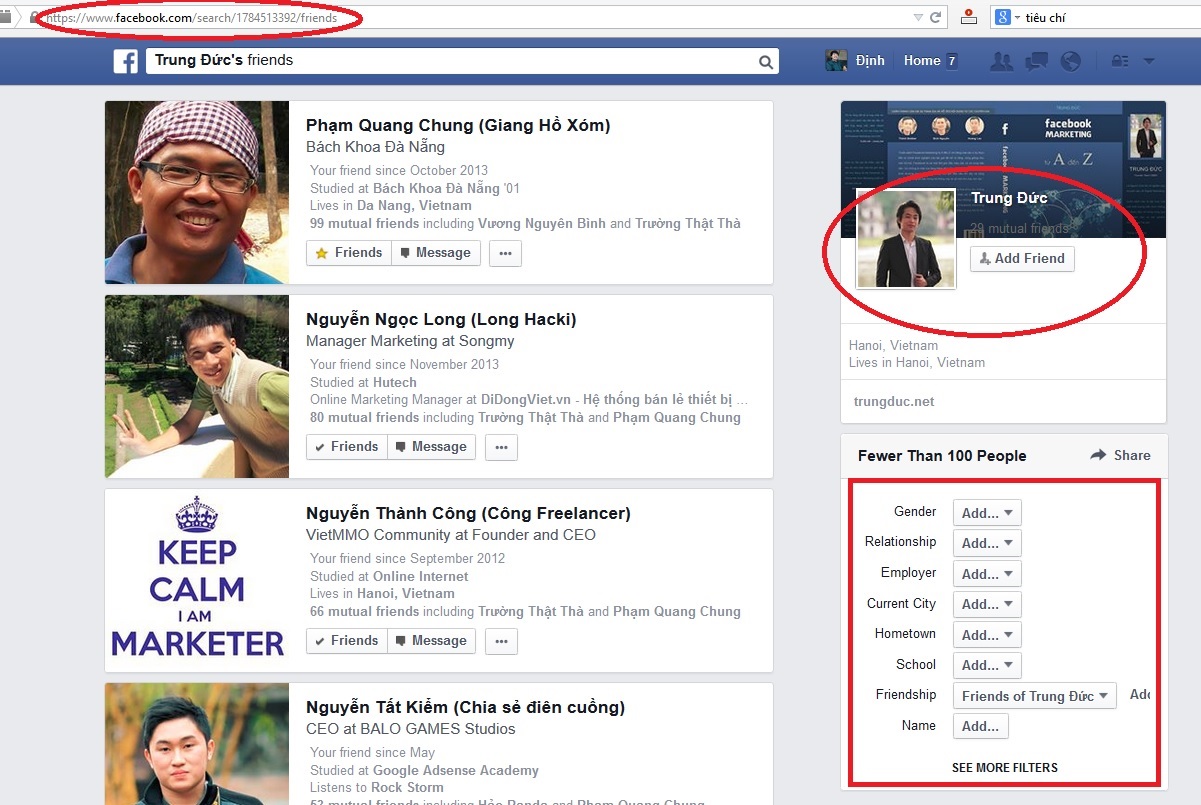This screenshot has width=1201, height=805.
Task: Message Nguyễn Thành Công
Action: click(x=432, y=641)
